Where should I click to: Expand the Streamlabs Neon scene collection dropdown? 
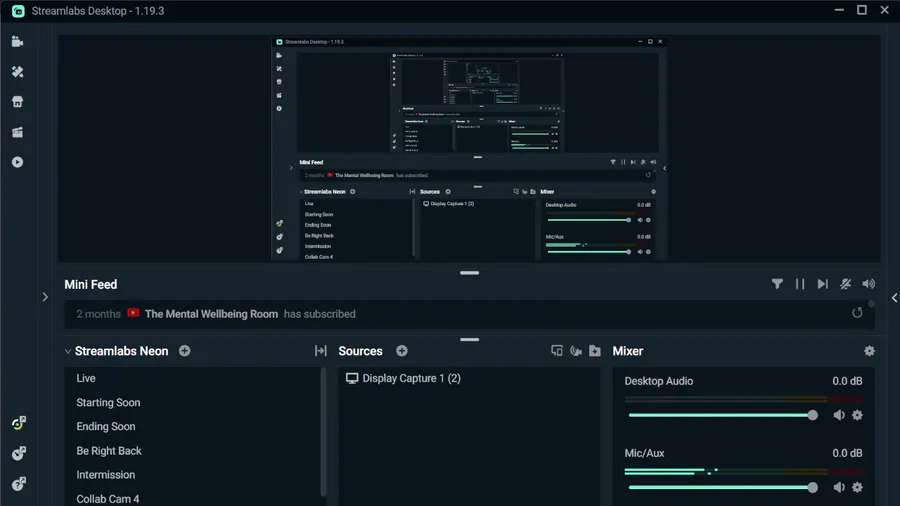(x=68, y=351)
